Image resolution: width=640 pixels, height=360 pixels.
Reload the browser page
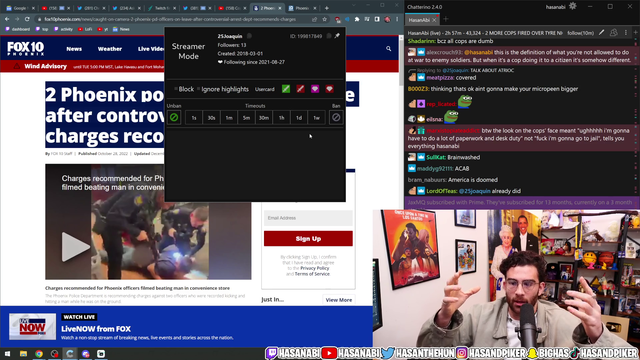(x=27, y=19)
